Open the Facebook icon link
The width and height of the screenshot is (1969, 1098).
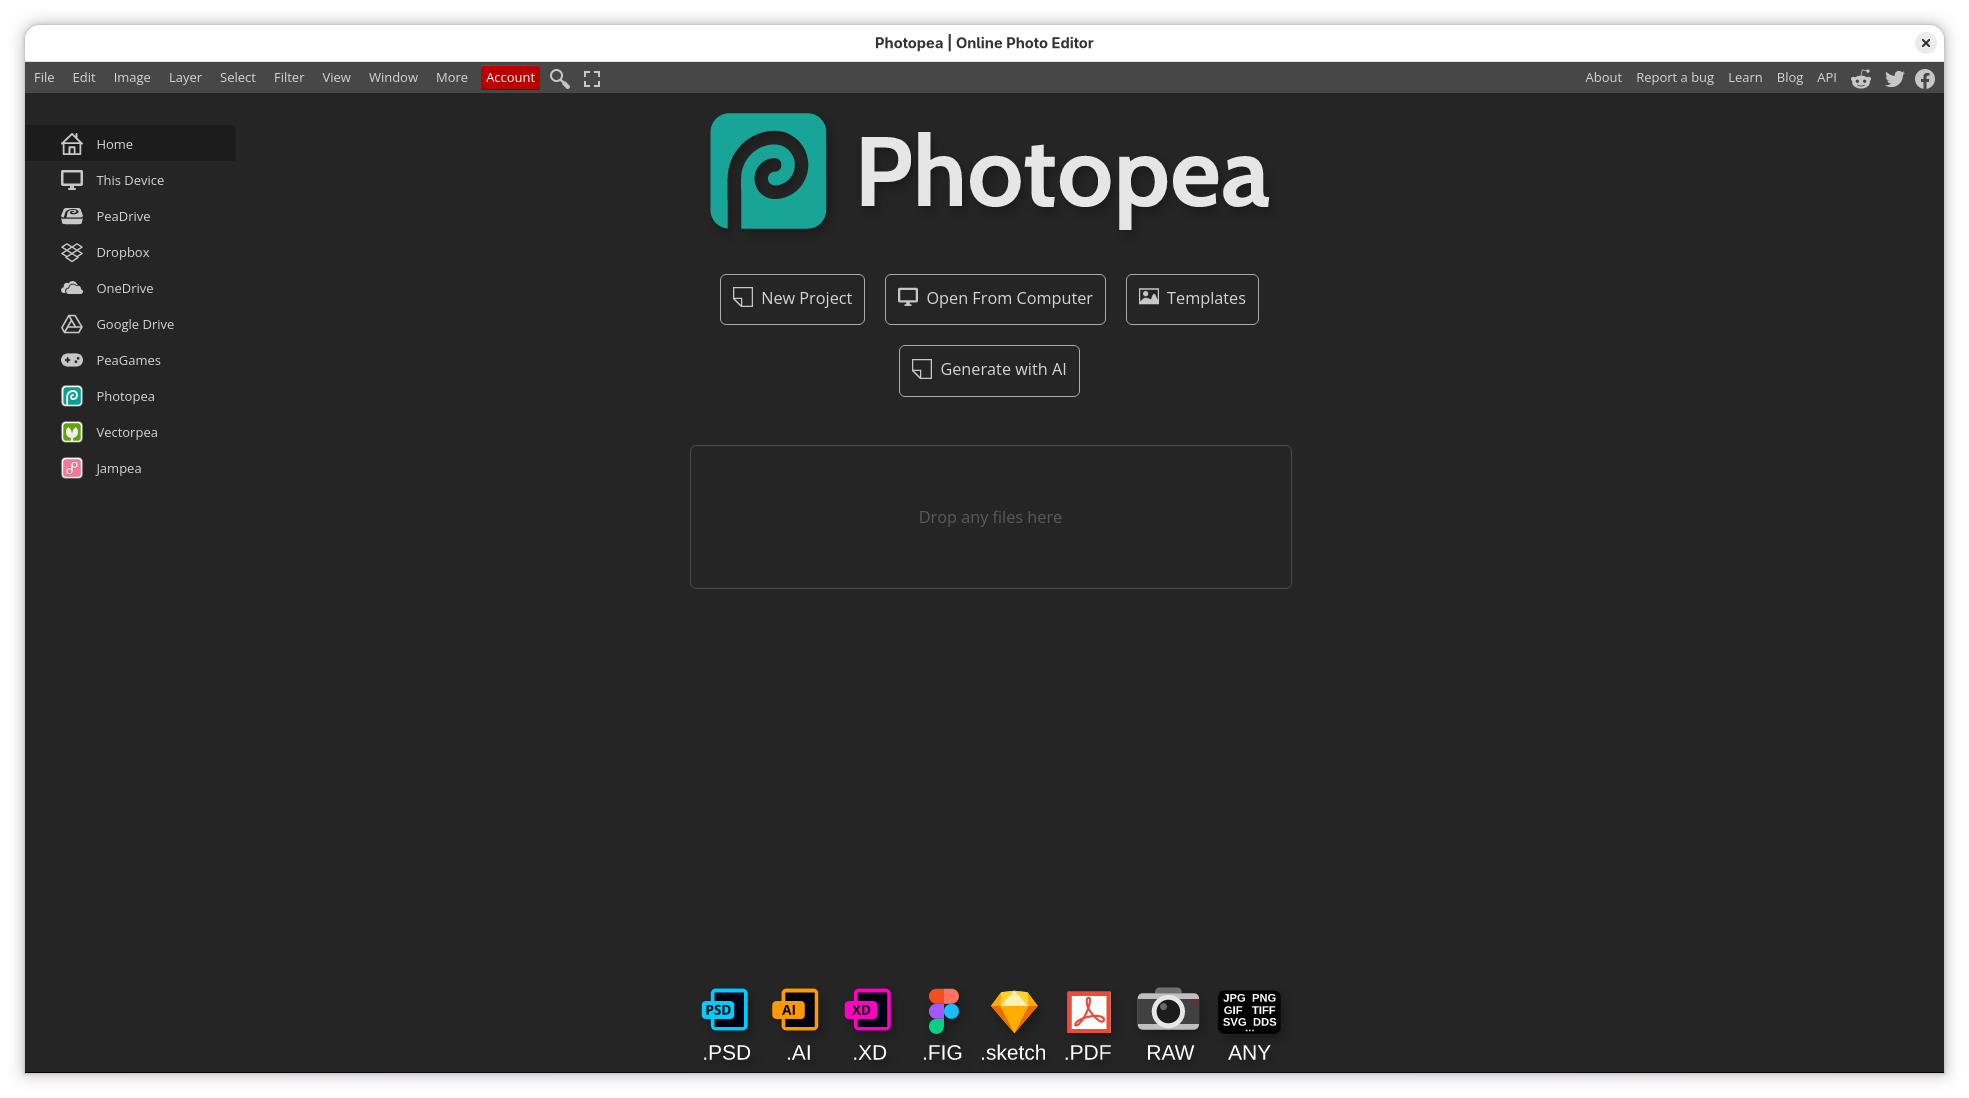[1925, 78]
